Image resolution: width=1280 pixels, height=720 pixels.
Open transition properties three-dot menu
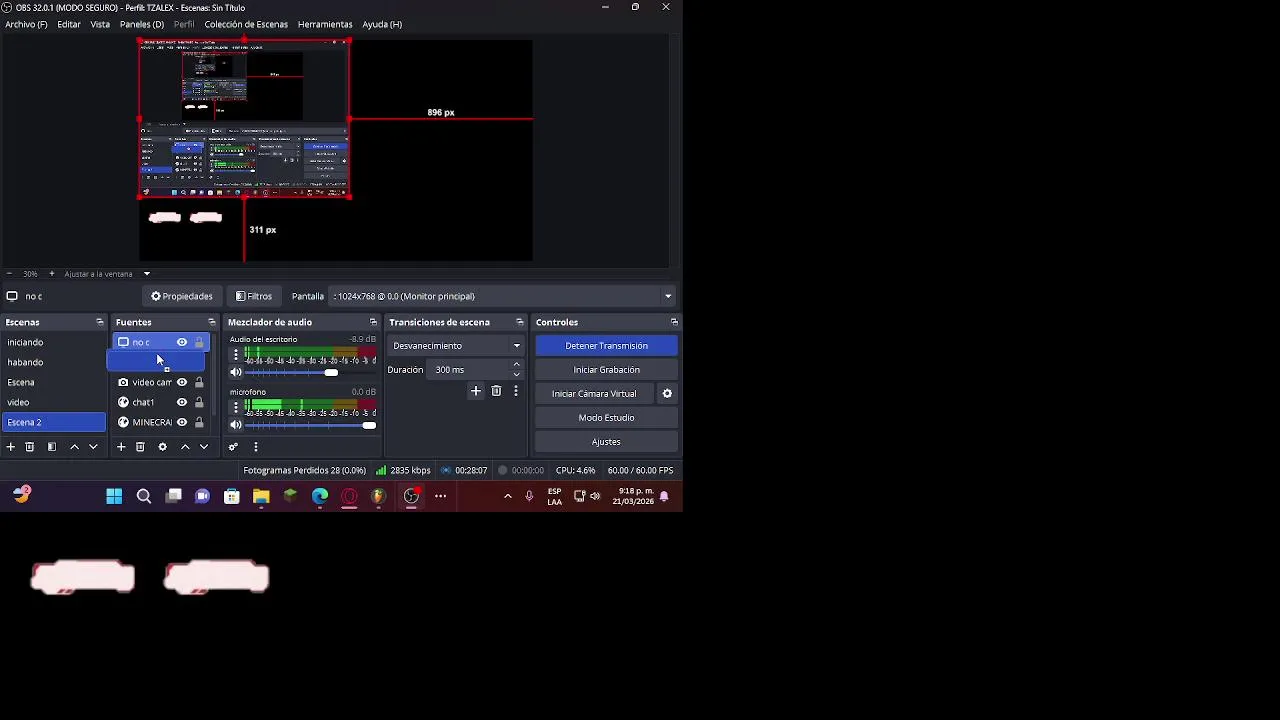pos(516,391)
